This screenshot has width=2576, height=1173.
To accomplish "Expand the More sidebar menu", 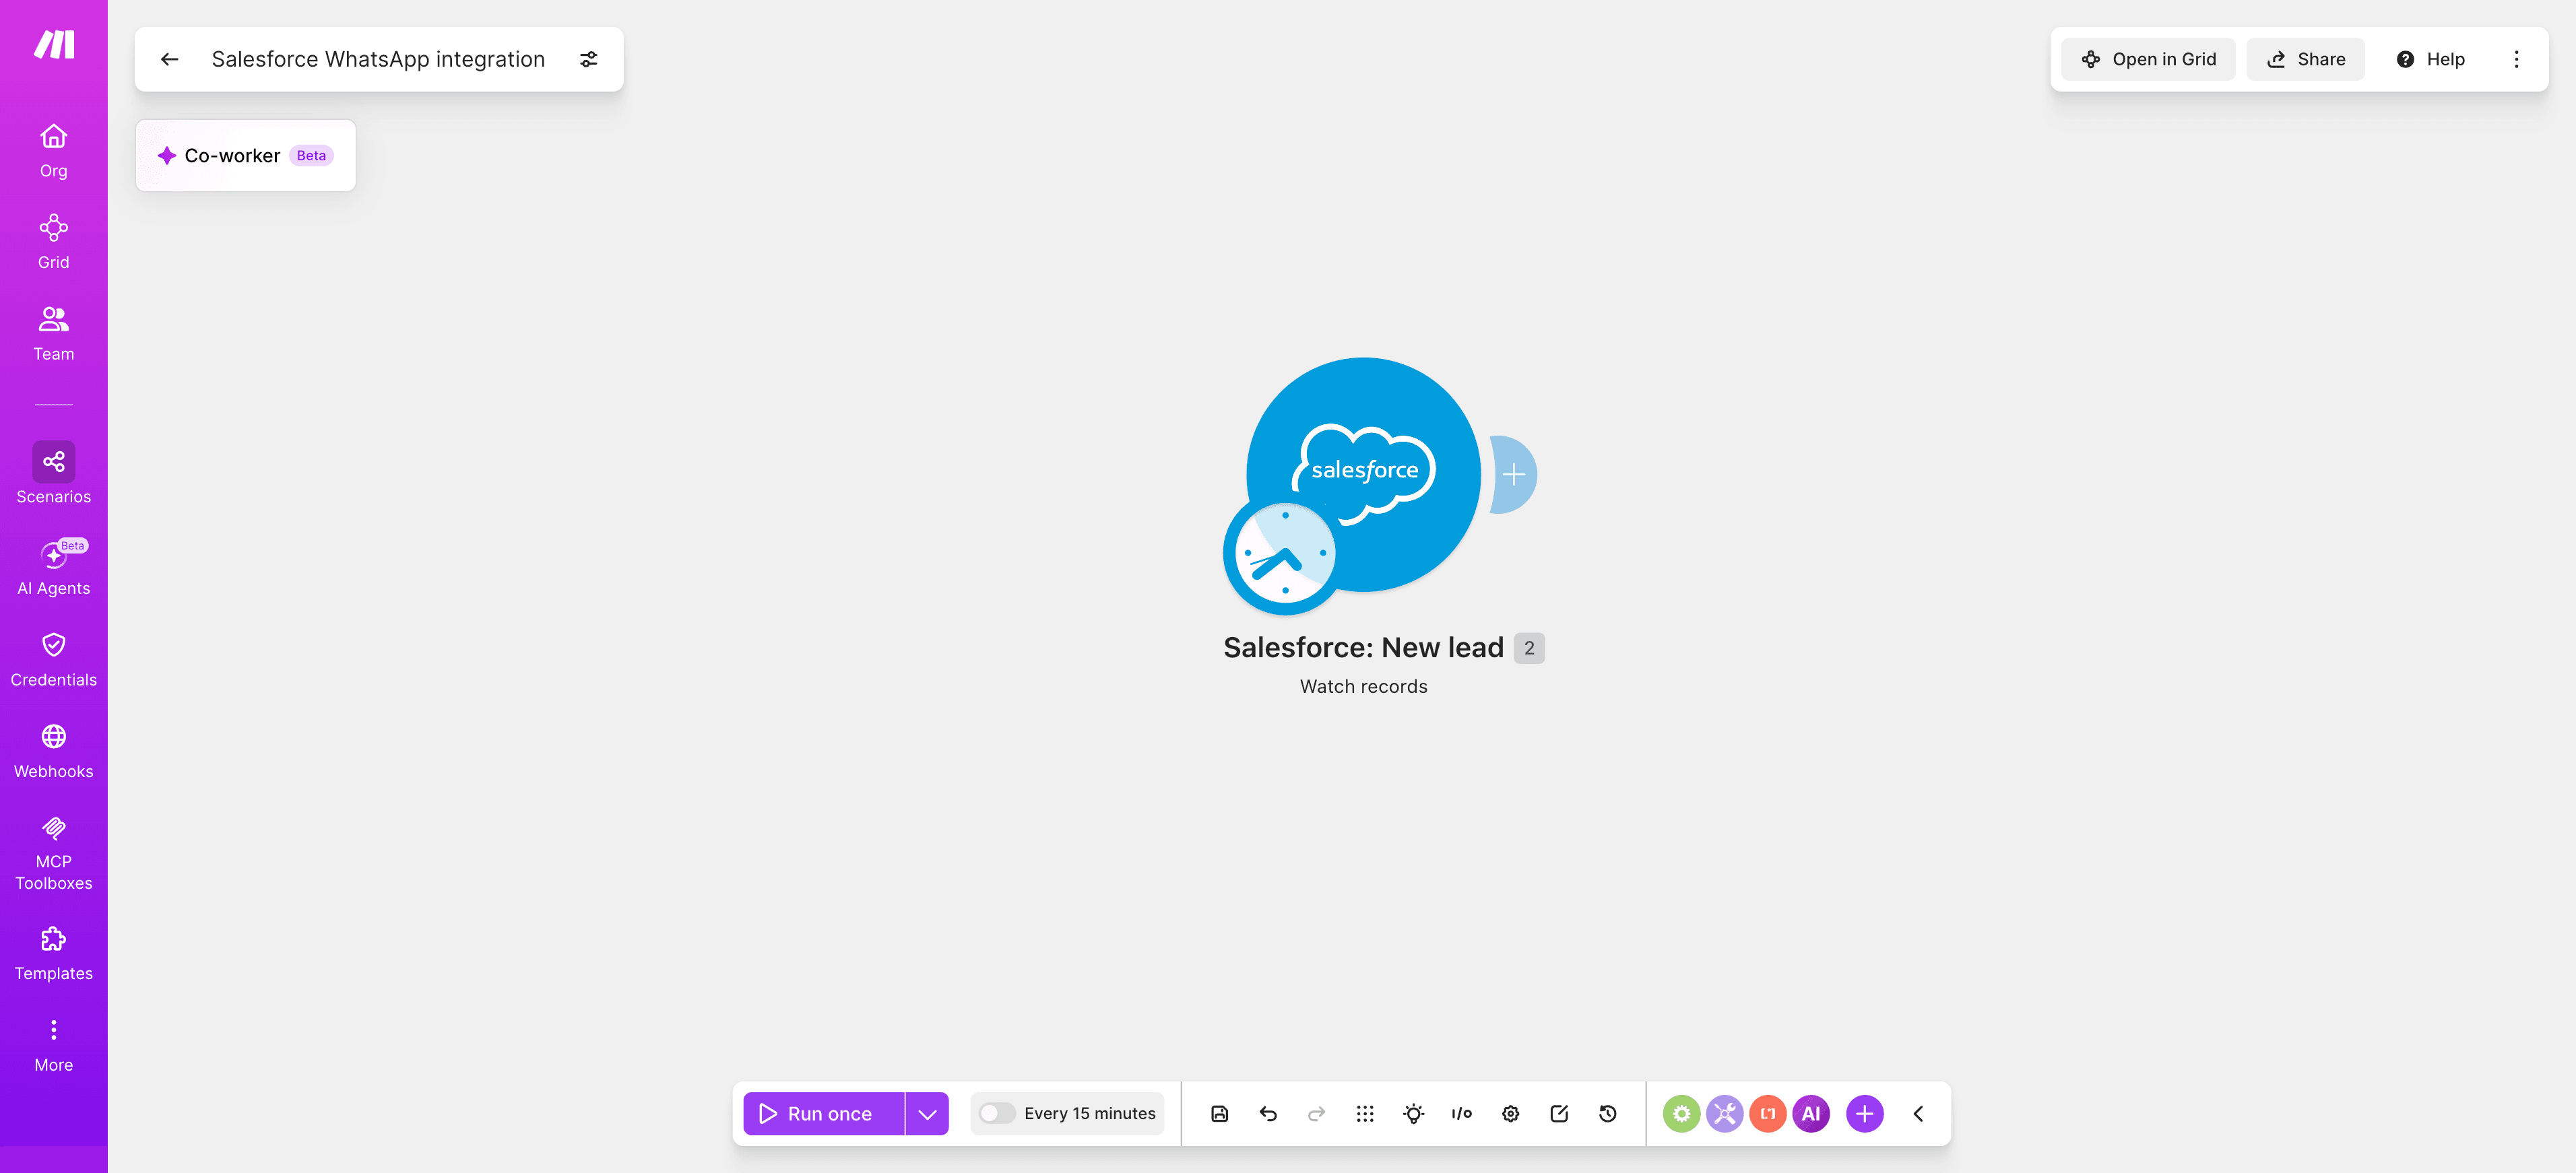I will pos(54,1046).
